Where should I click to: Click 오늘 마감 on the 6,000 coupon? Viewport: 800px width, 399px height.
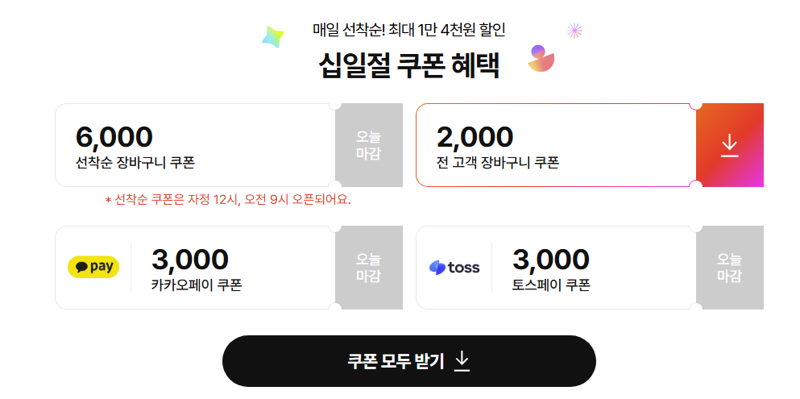(368, 145)
